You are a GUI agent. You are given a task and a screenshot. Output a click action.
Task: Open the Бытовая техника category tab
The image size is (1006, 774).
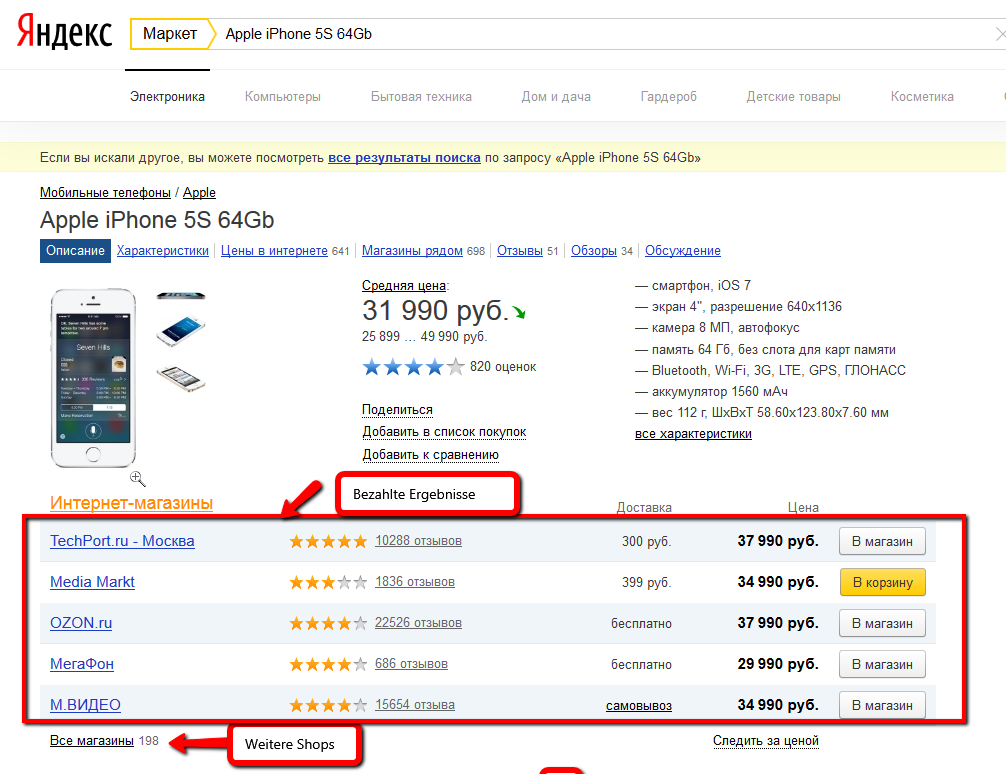pos(422,97)
